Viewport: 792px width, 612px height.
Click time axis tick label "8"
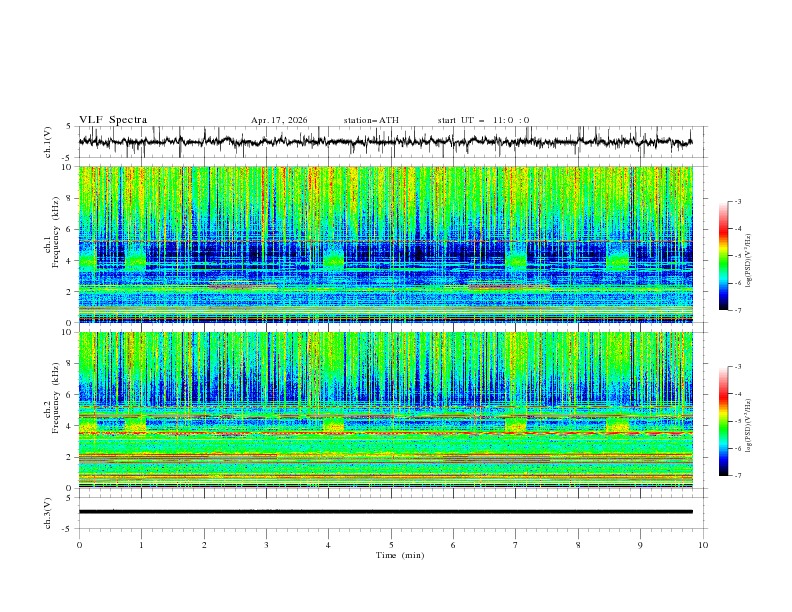(x=578, y=545)
